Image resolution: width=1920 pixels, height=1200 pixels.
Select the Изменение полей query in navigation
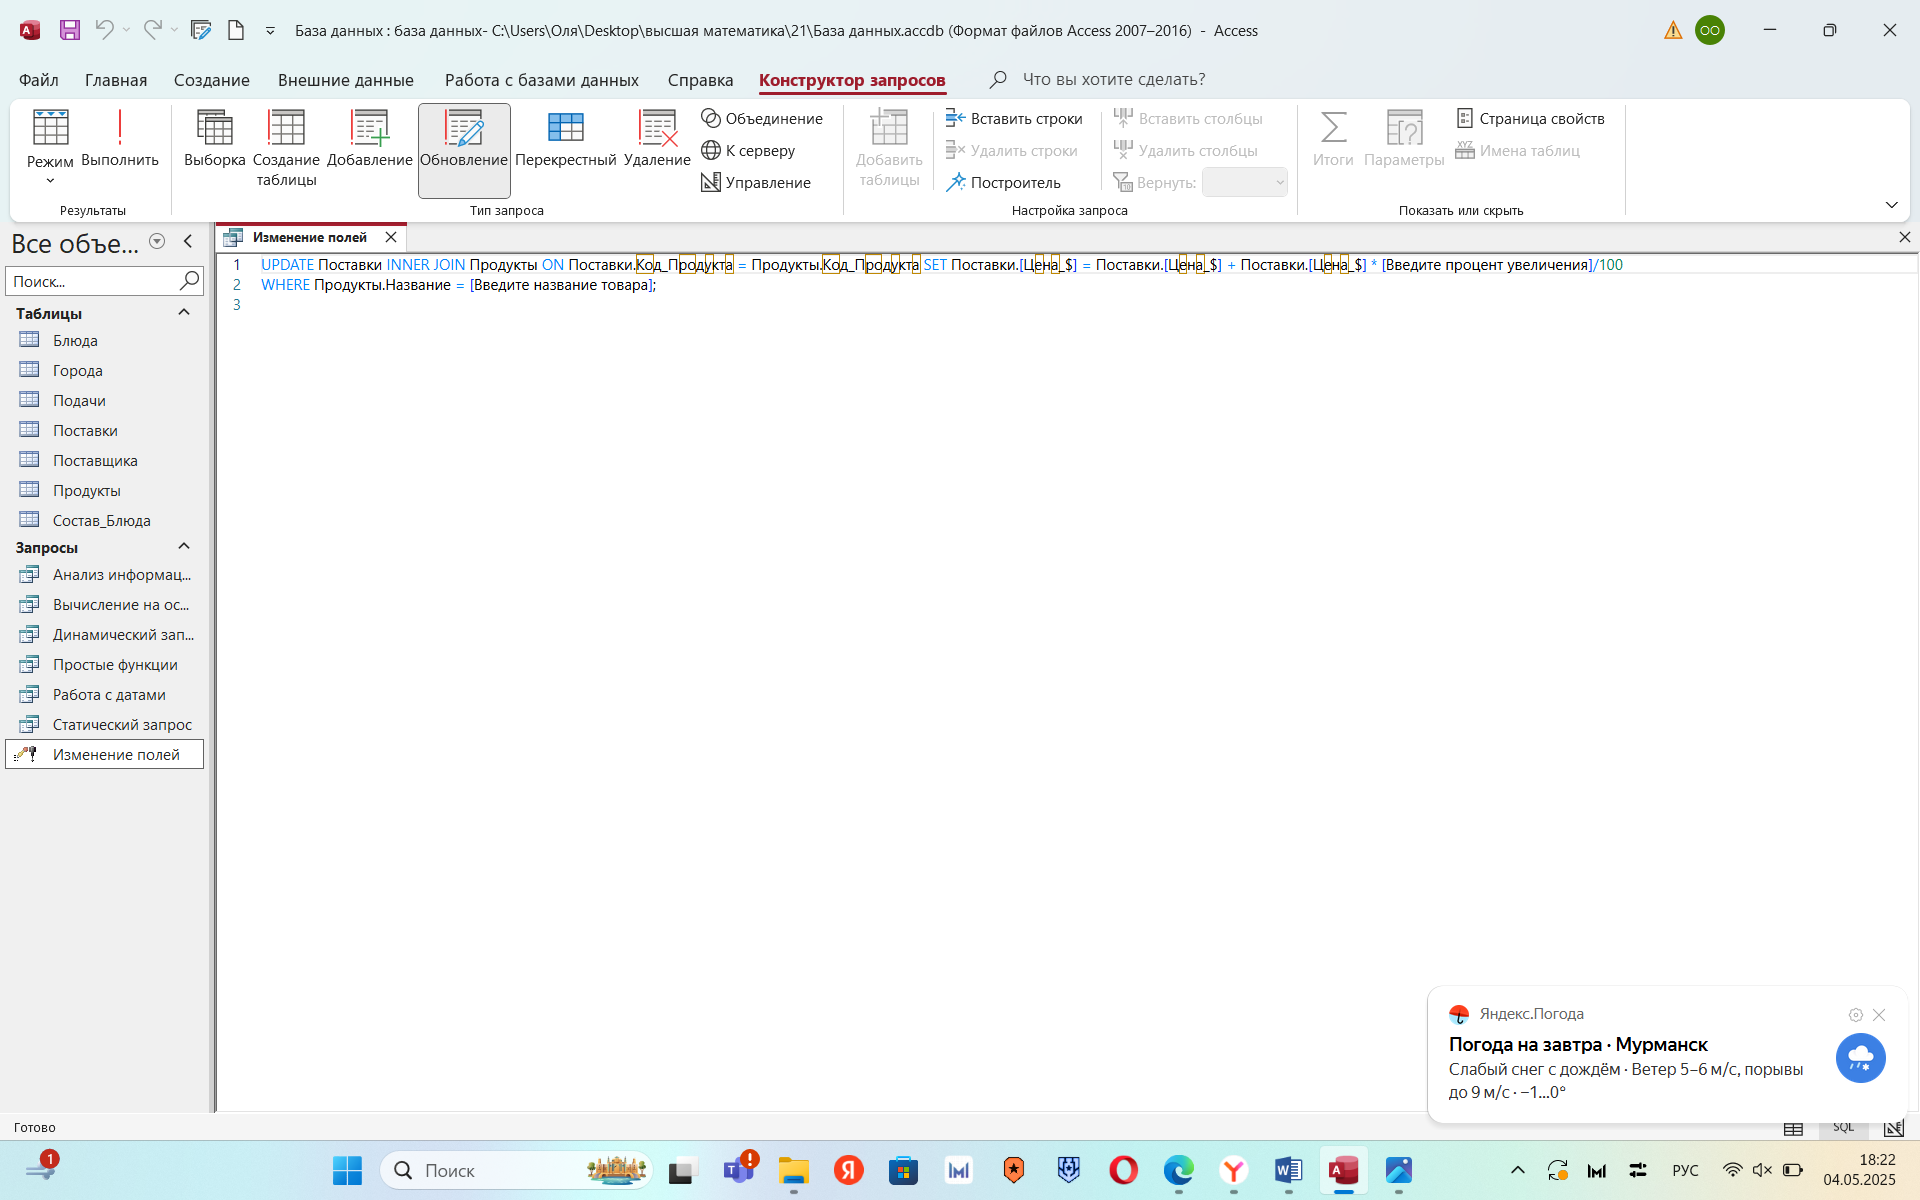(104, 754)
